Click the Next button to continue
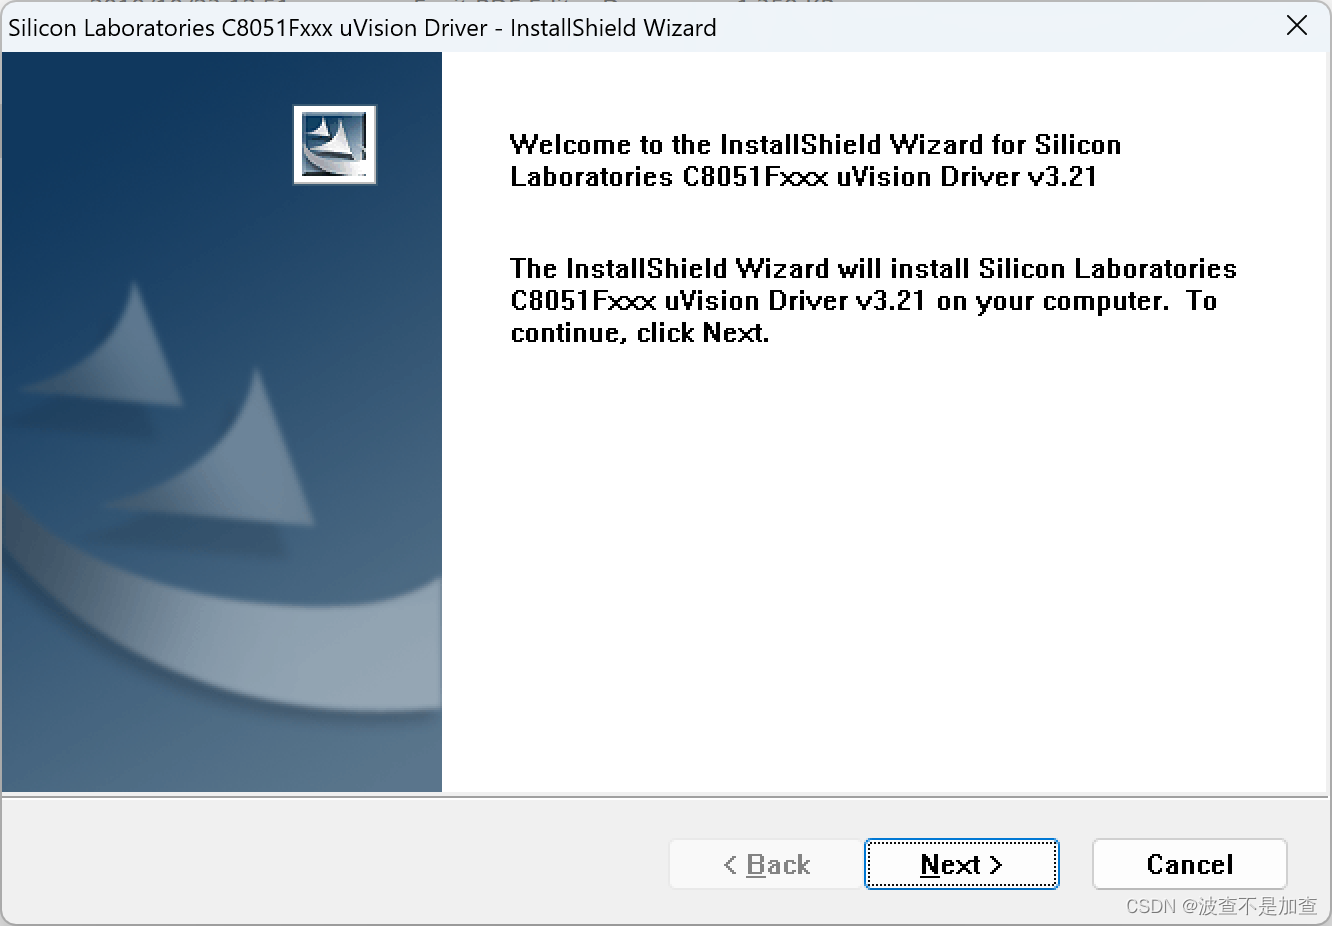Image resolution: width=1332 pixels, height=926 pixels. pyautogui.click(x=961, y=864)
